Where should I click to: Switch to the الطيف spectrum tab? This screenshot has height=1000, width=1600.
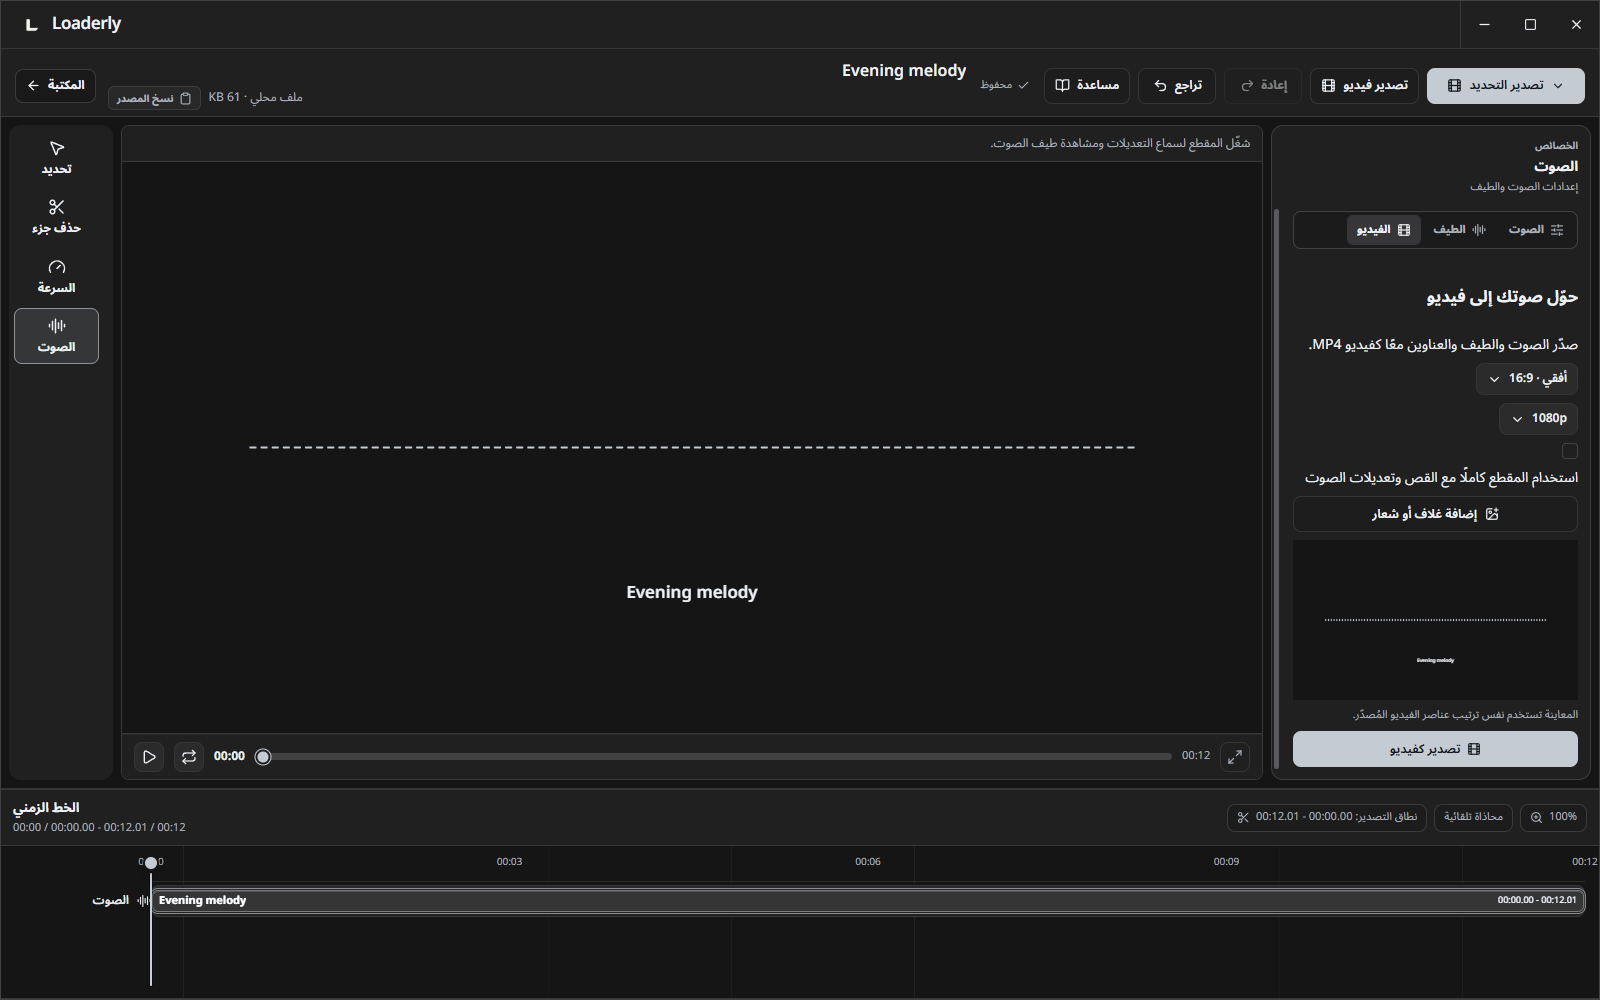(x=1459, y=230)
